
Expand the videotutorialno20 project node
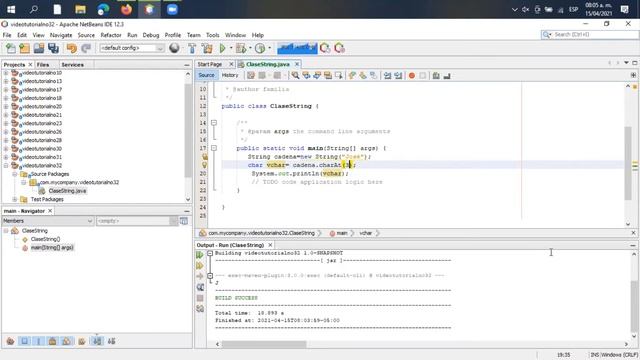coord(6,107)
